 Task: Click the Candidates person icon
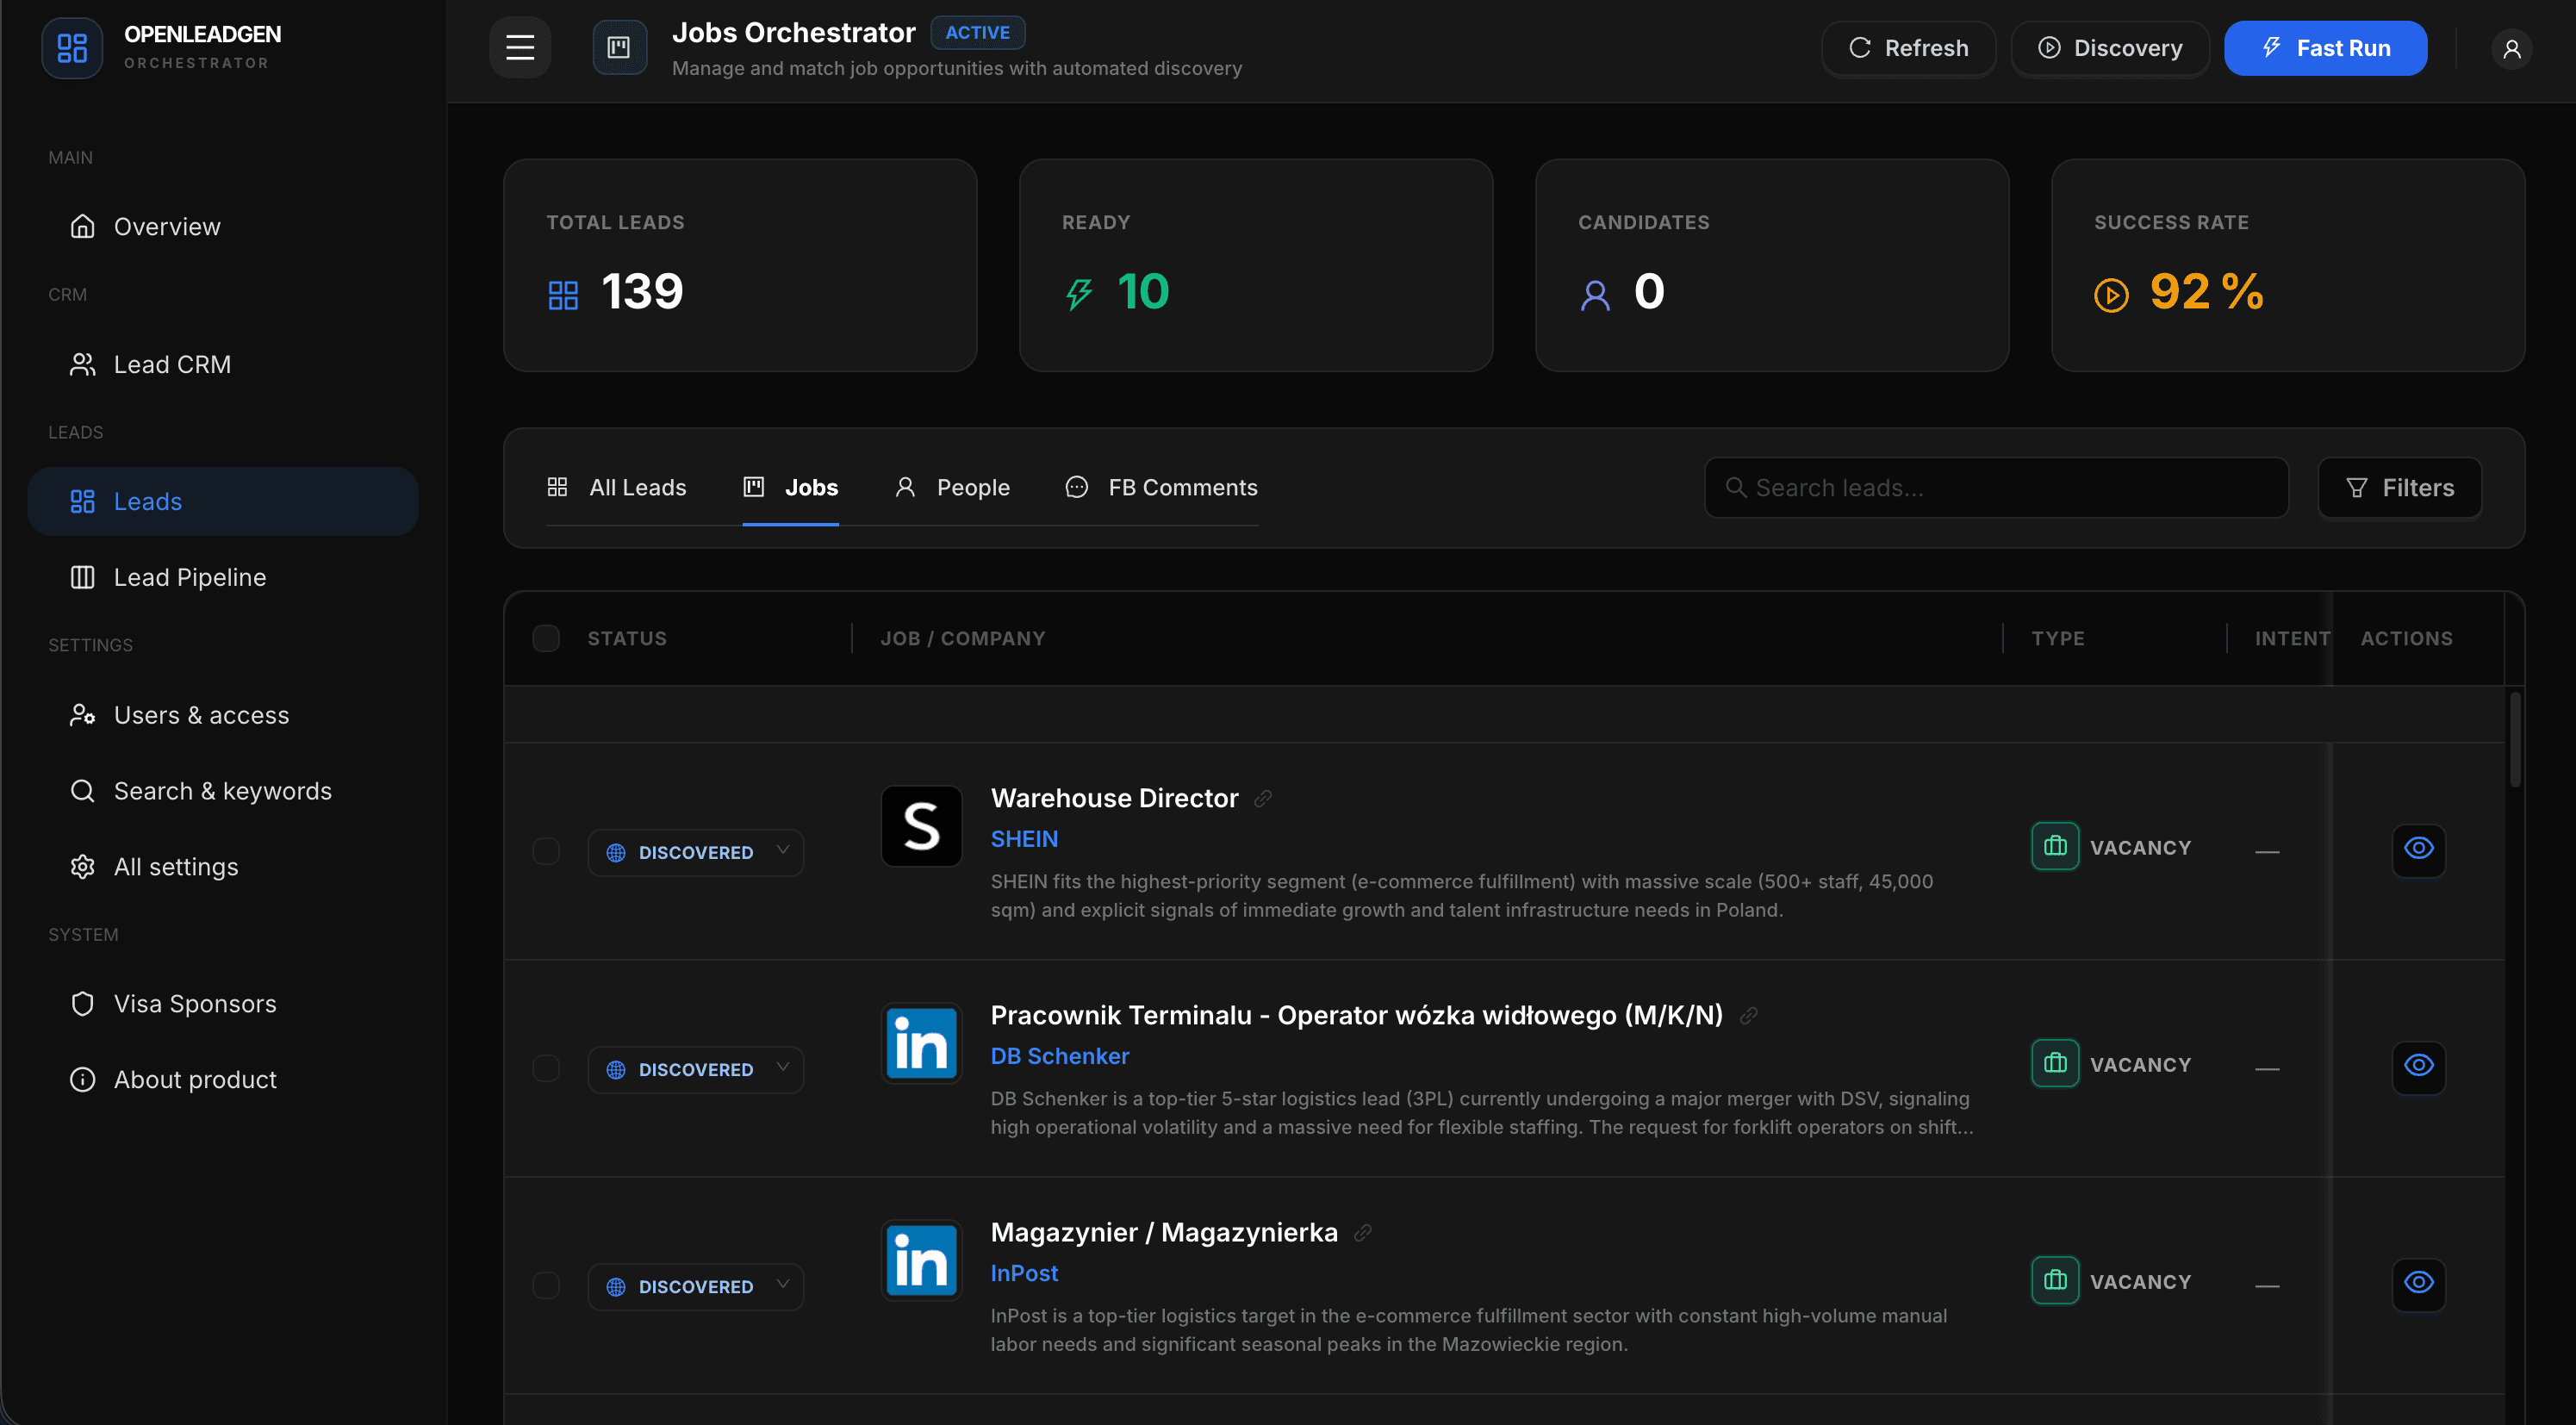[1595, 295]
